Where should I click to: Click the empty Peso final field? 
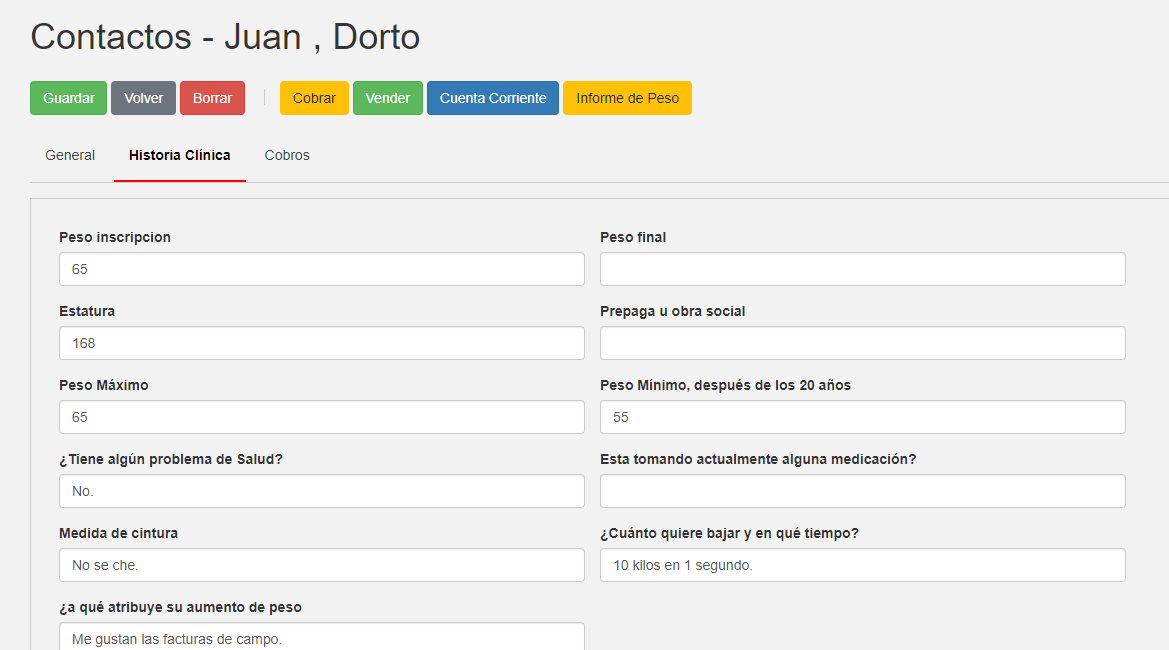coord(862,269)
